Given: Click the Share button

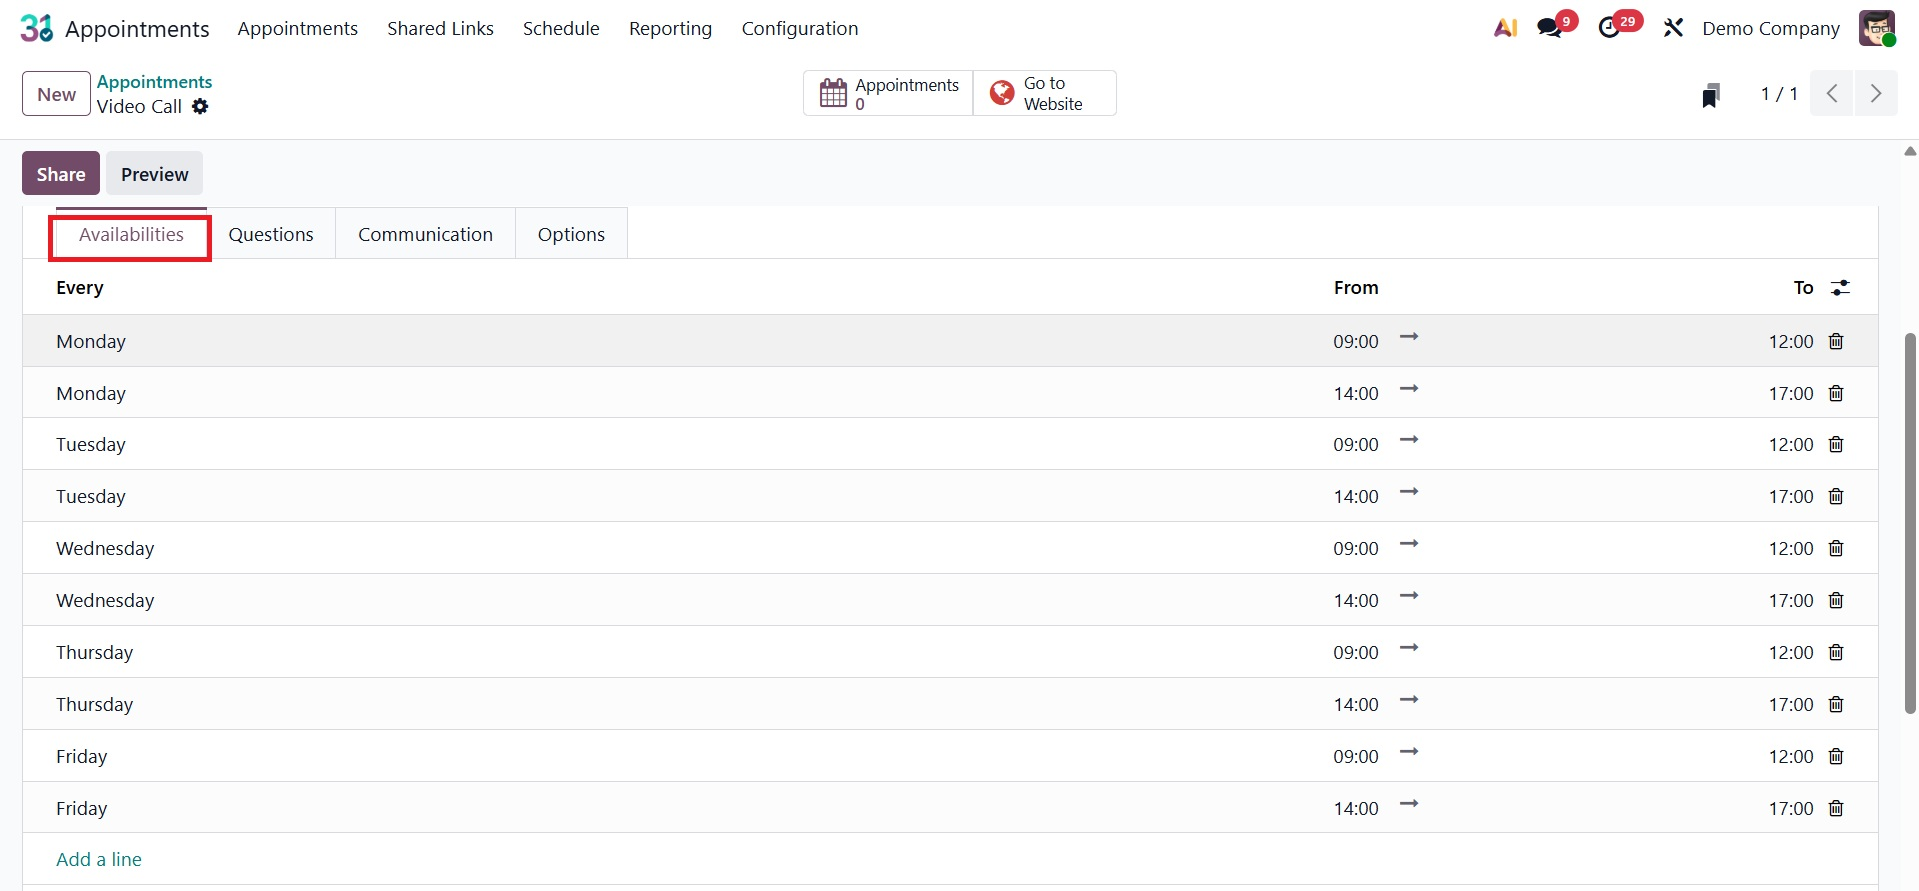Looking at the screenshot, I should (x=61, y=174).
